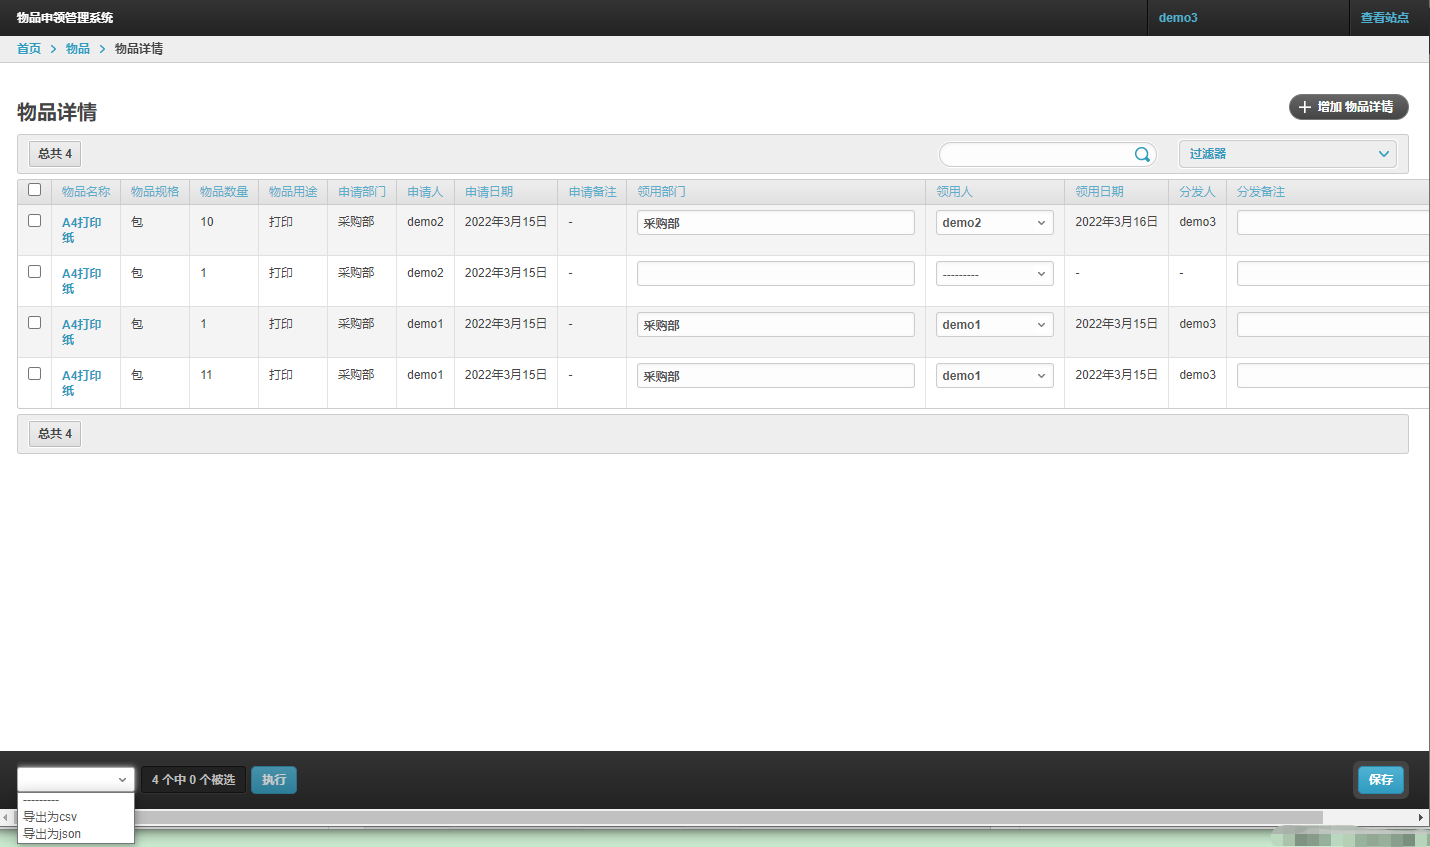Select the blank dashes action option
This screenshot has width=1430, height=847.
pos(76,801)
